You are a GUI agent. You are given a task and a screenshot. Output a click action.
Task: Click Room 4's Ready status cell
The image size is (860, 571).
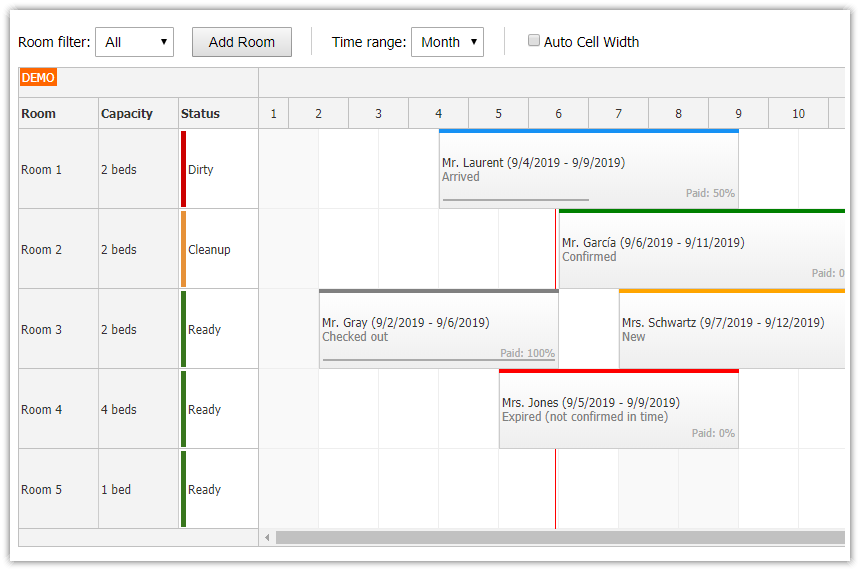pos(217,409)
